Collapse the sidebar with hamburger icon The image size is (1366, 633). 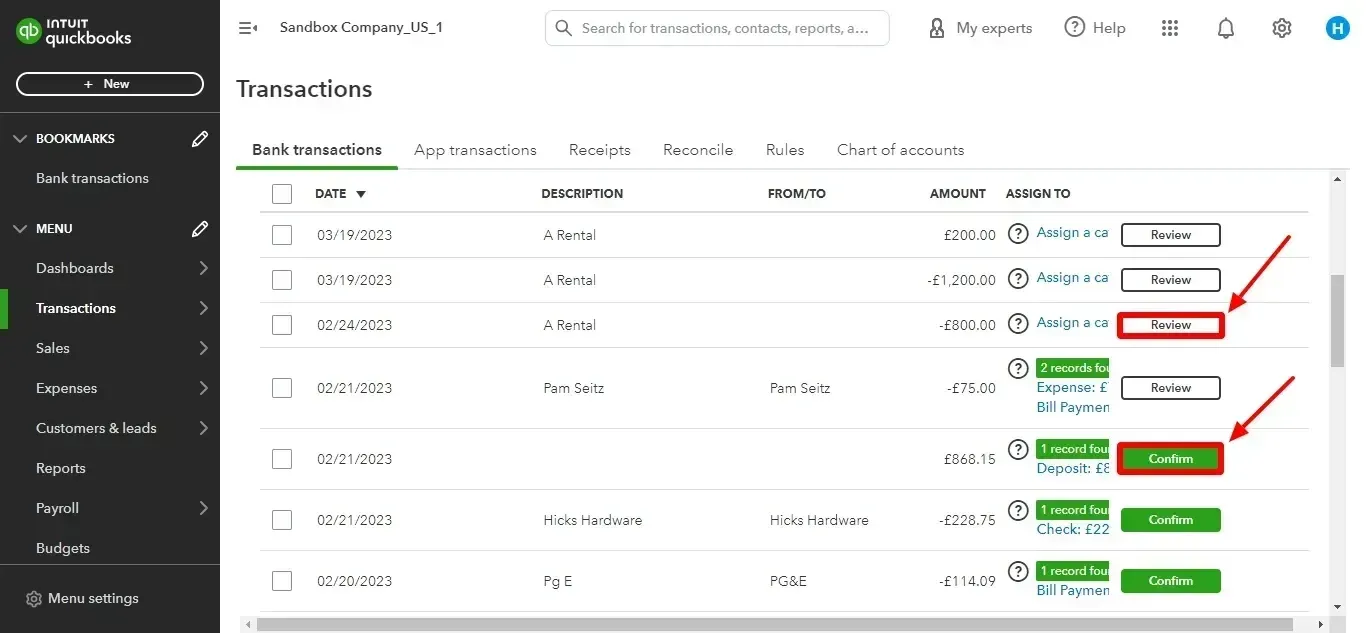point(248,28)
